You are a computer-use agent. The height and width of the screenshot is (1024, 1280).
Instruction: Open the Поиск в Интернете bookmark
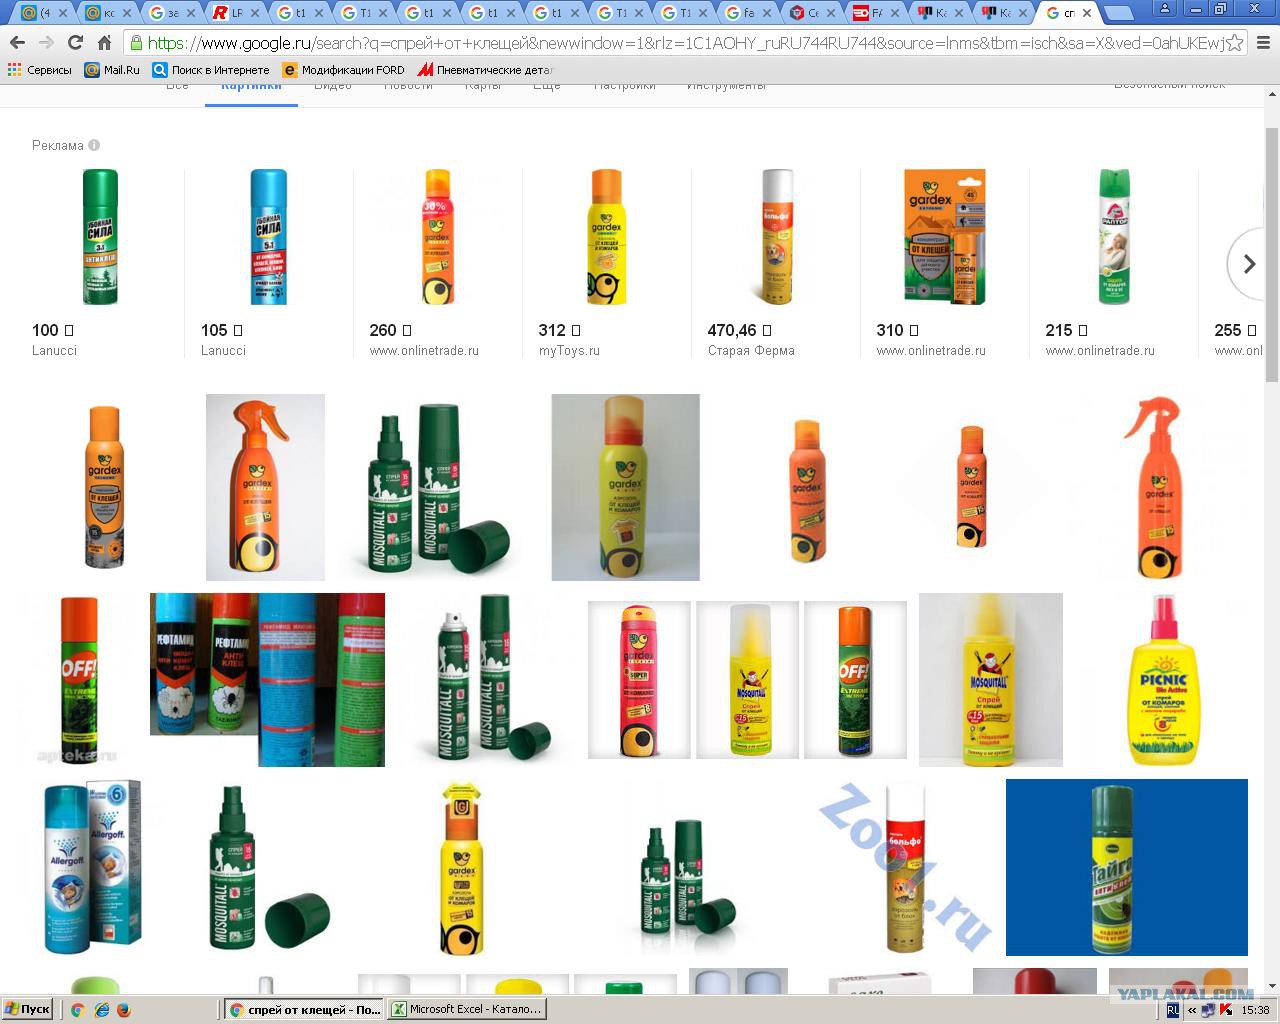coord(211,70)
